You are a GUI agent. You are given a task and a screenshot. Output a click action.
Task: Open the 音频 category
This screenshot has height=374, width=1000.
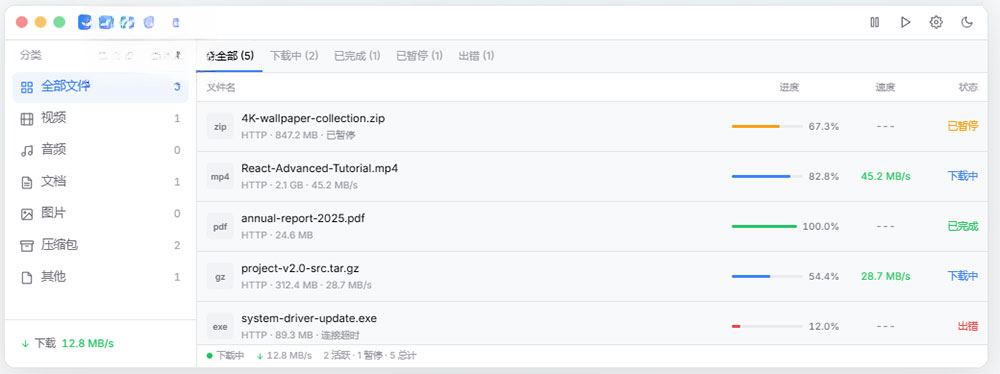tap(100, 150)
